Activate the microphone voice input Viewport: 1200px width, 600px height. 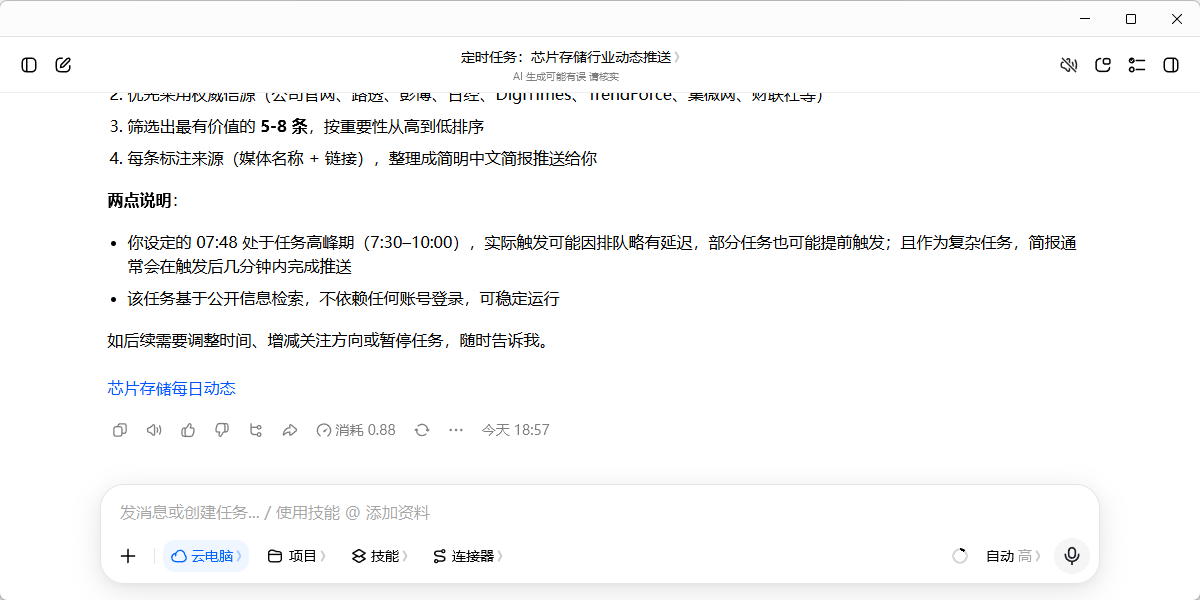(x=1072, y=556)
